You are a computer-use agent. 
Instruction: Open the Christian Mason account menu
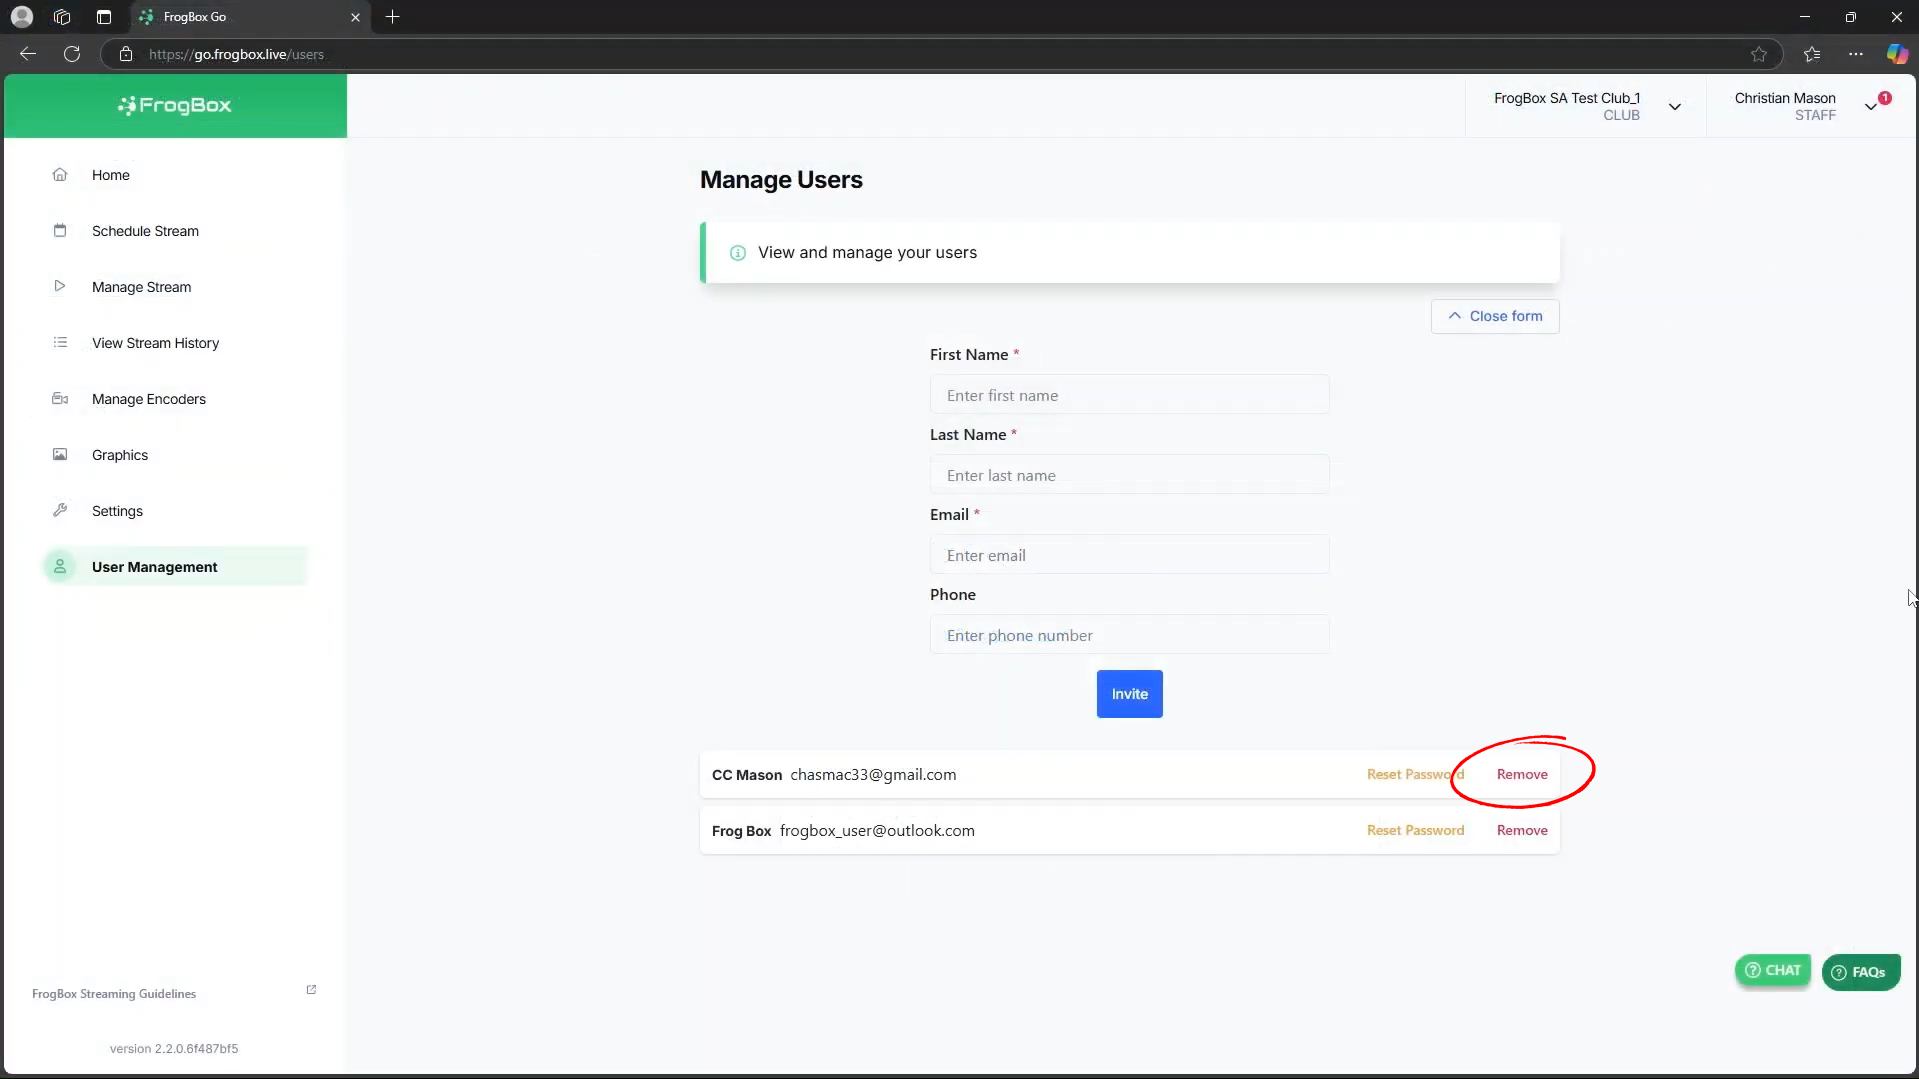1870,107
